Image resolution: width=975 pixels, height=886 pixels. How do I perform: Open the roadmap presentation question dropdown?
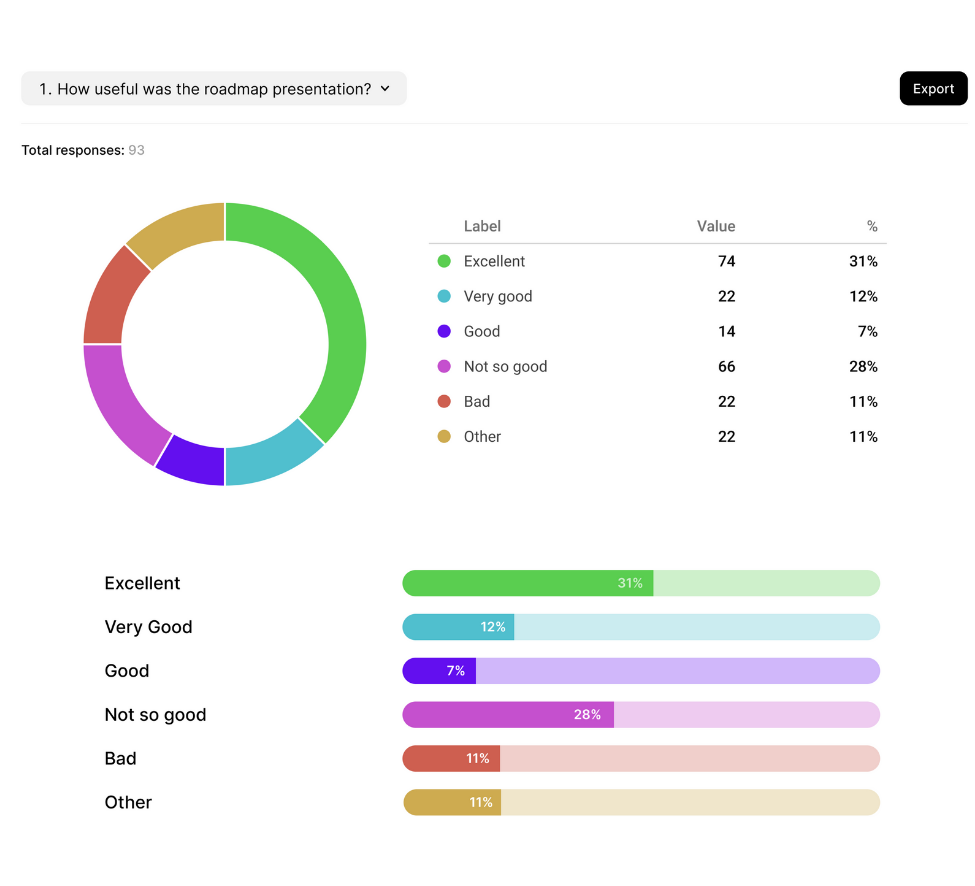pos(214,89)
